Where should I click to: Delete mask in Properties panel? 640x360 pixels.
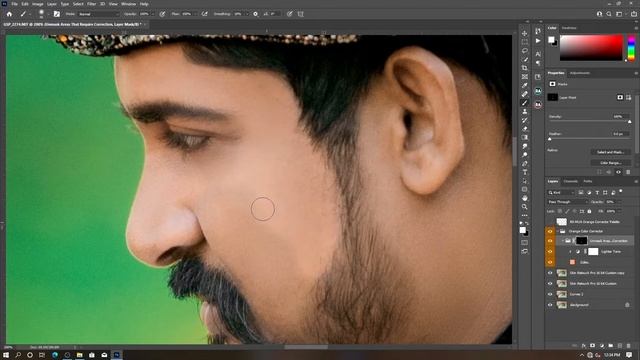coord(628,172)
